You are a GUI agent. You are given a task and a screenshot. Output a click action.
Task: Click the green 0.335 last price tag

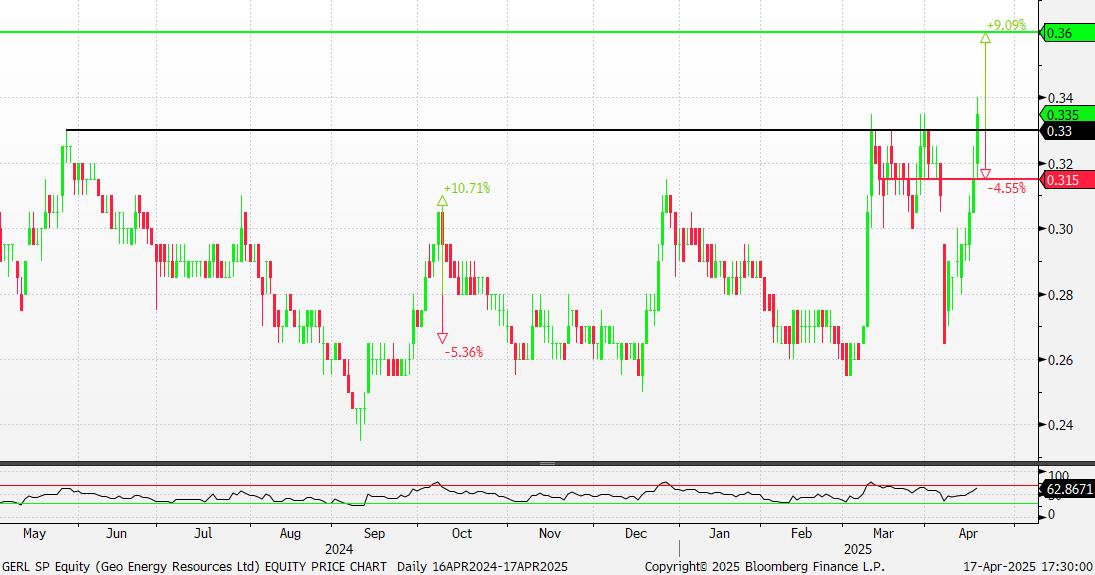1062,115
